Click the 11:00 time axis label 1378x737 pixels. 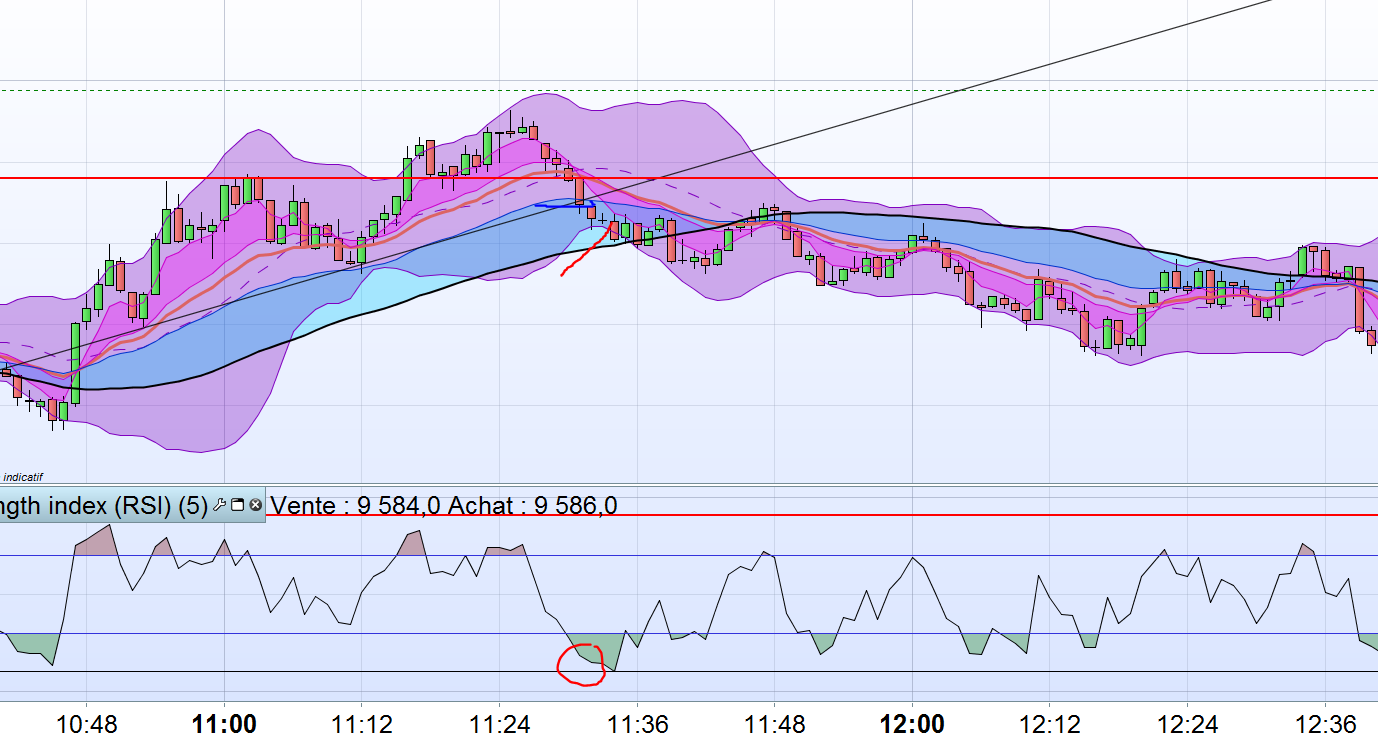(x=223, y=723)
